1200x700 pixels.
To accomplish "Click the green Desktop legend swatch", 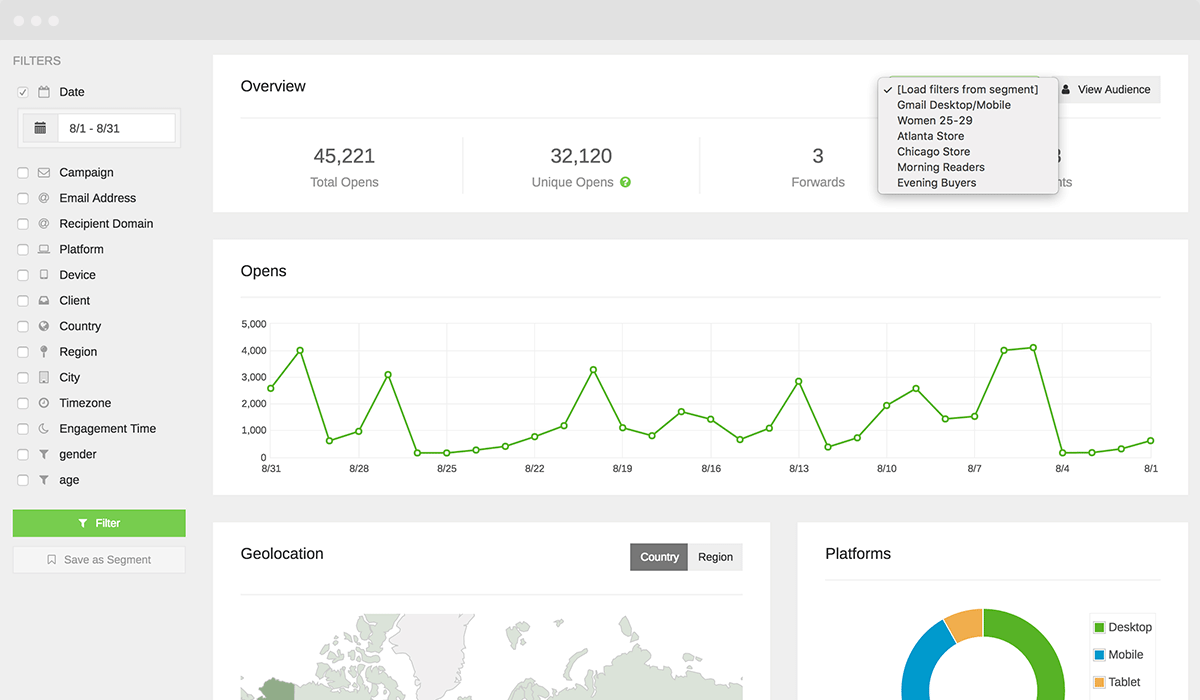I will (x=1099, y=628).
